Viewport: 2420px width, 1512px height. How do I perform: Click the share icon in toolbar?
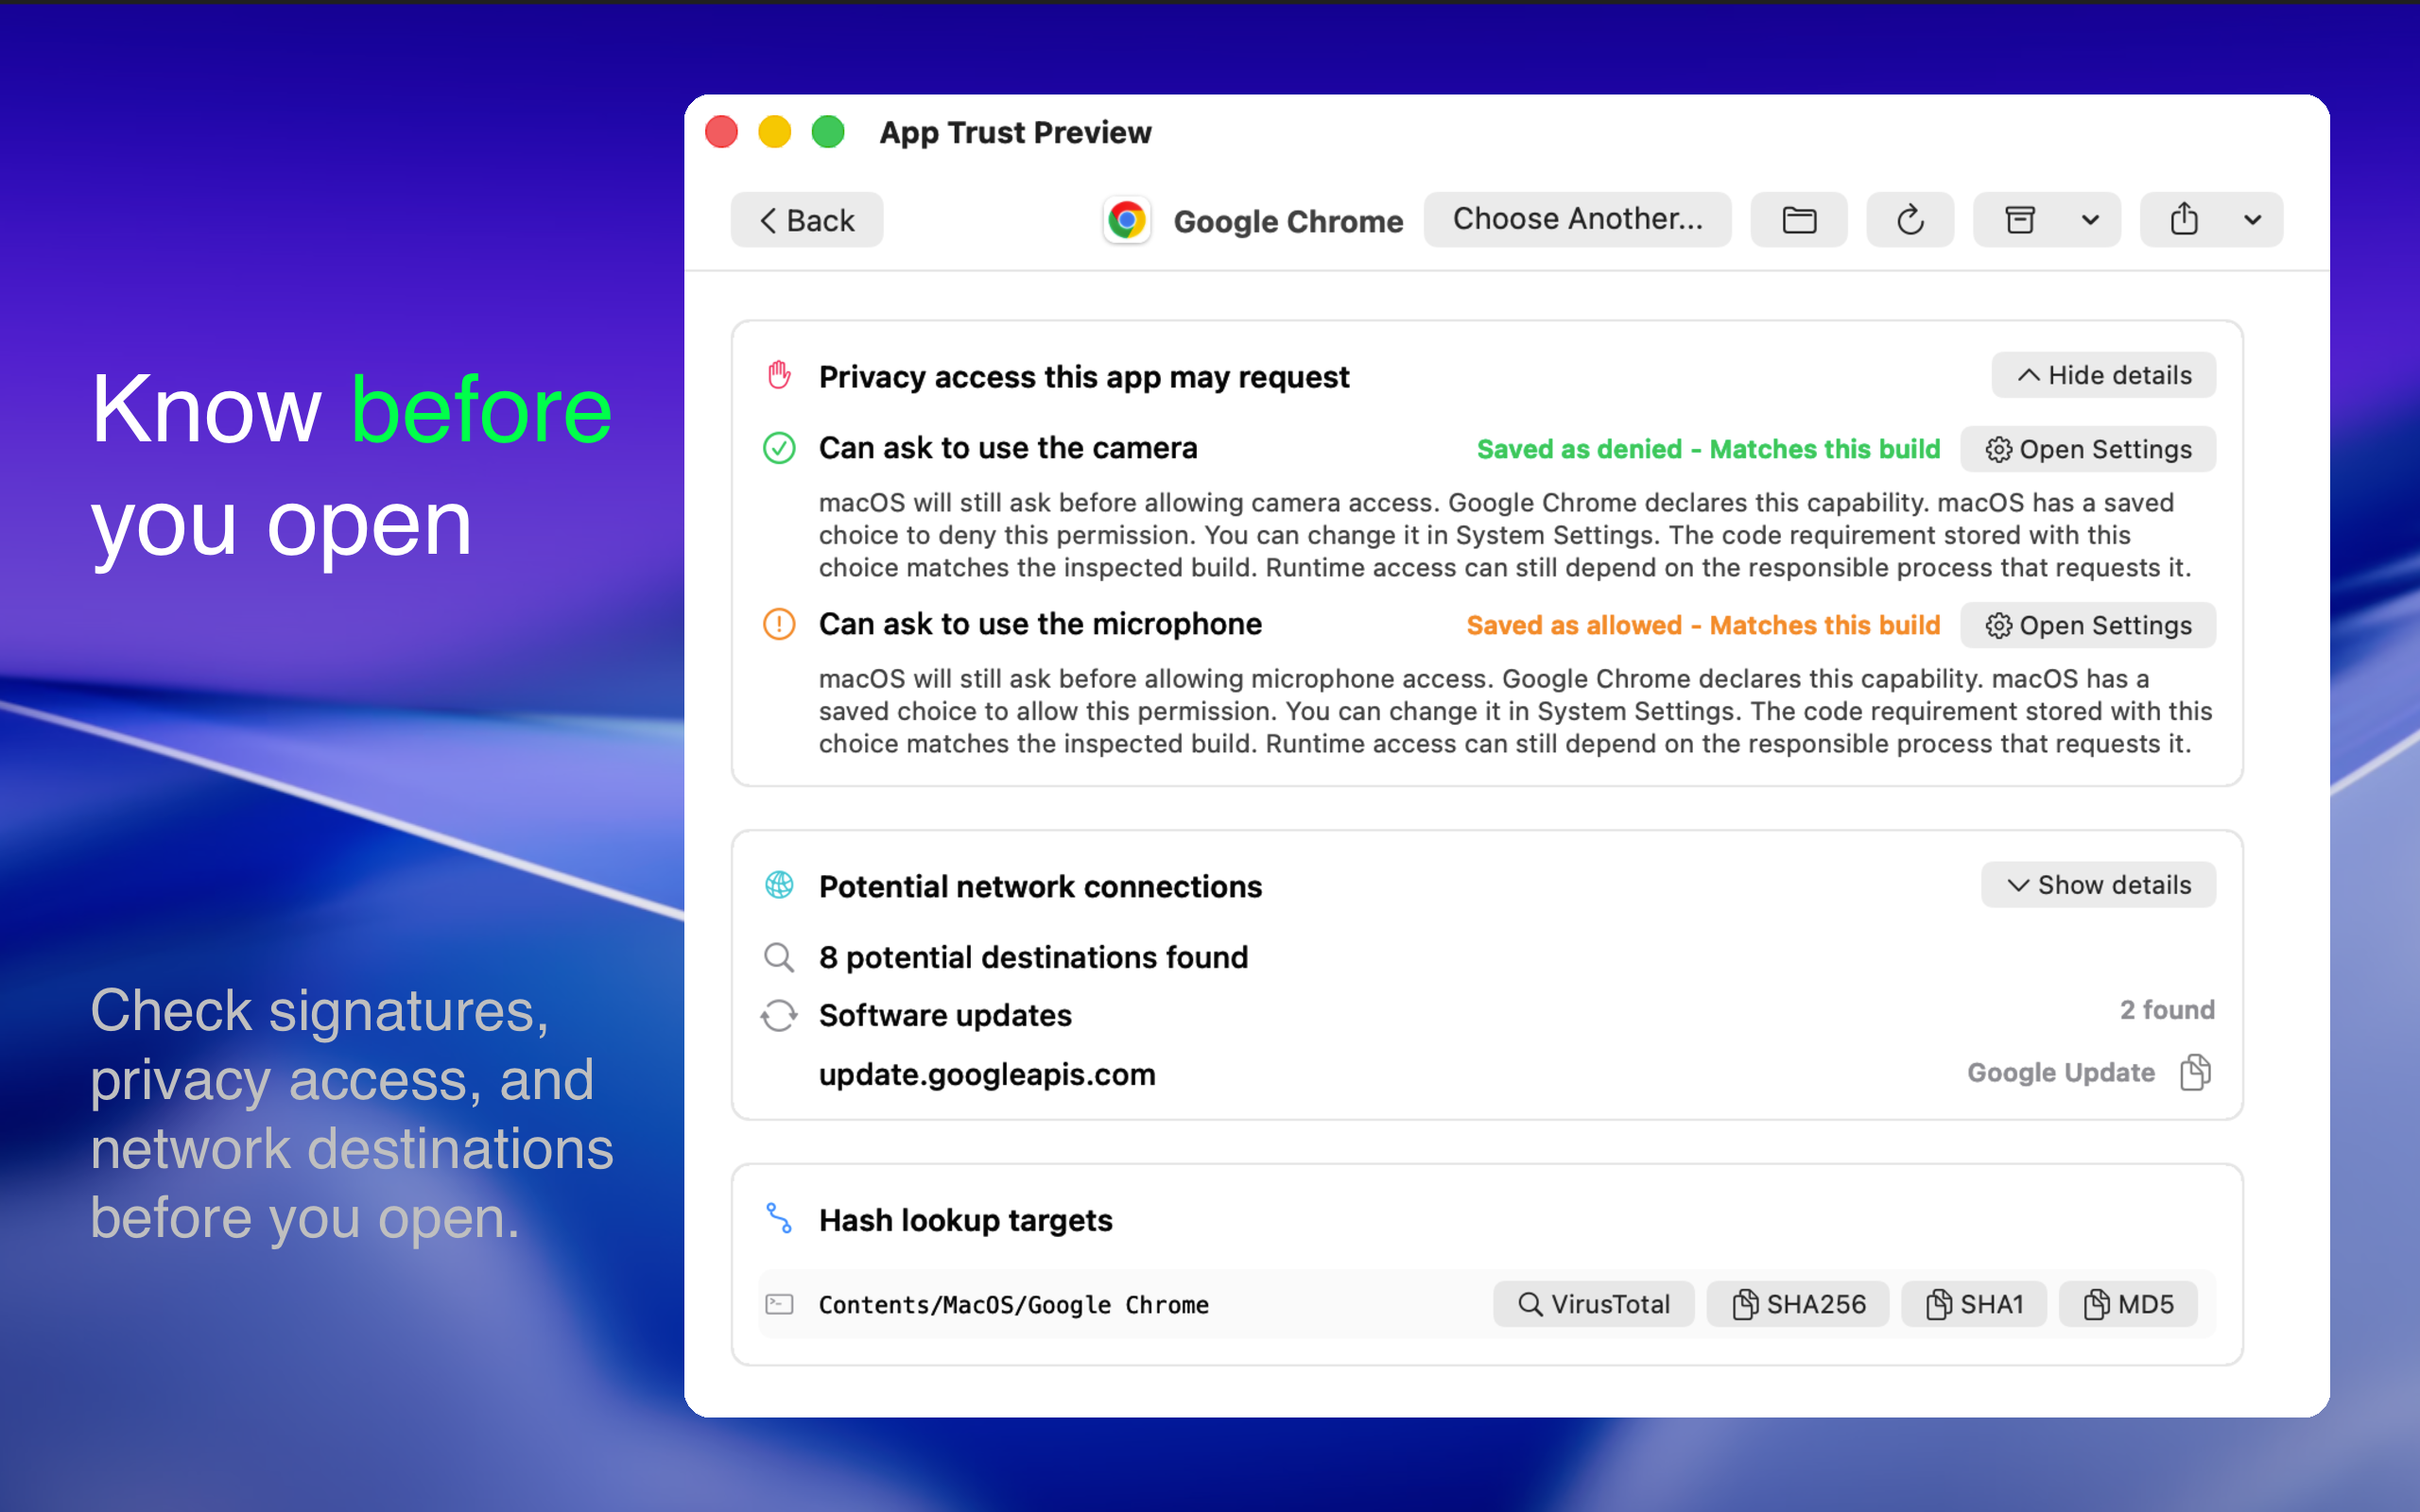[x=2184, y=219]
